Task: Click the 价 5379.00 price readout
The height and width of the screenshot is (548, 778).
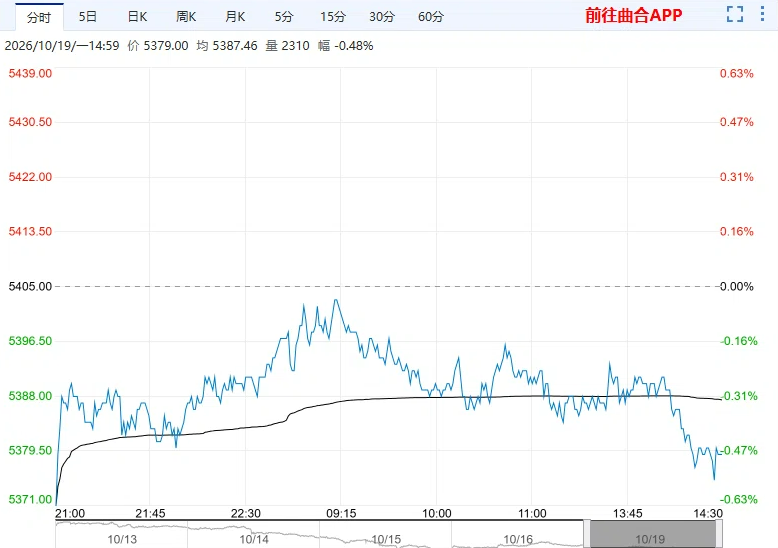Action: tap(158, 46)
